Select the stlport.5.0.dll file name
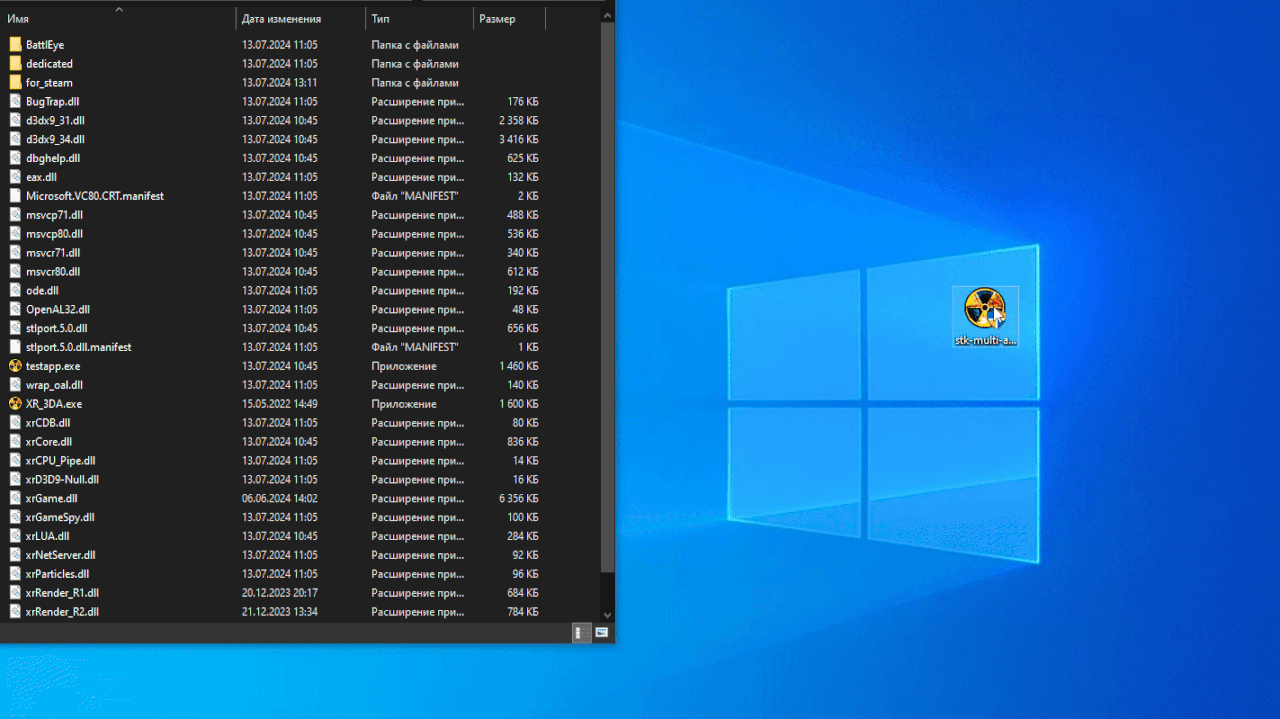This screenshot has height=719, width=1280. pyautogui.click(x=57, y=328)
